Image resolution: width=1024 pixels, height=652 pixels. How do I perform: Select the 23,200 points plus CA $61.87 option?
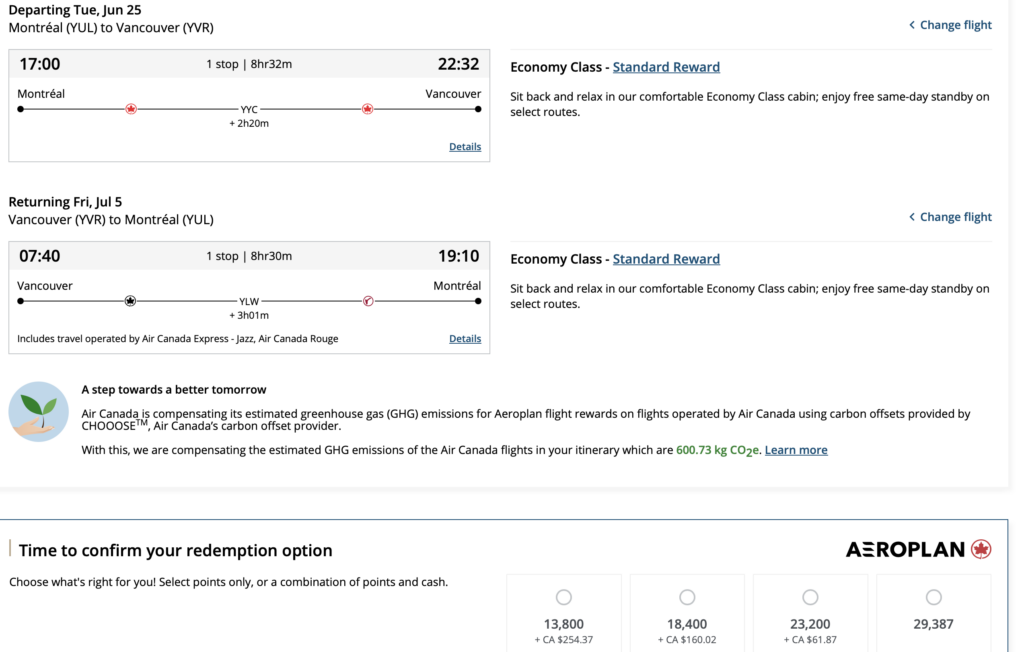tap(810, 597)
